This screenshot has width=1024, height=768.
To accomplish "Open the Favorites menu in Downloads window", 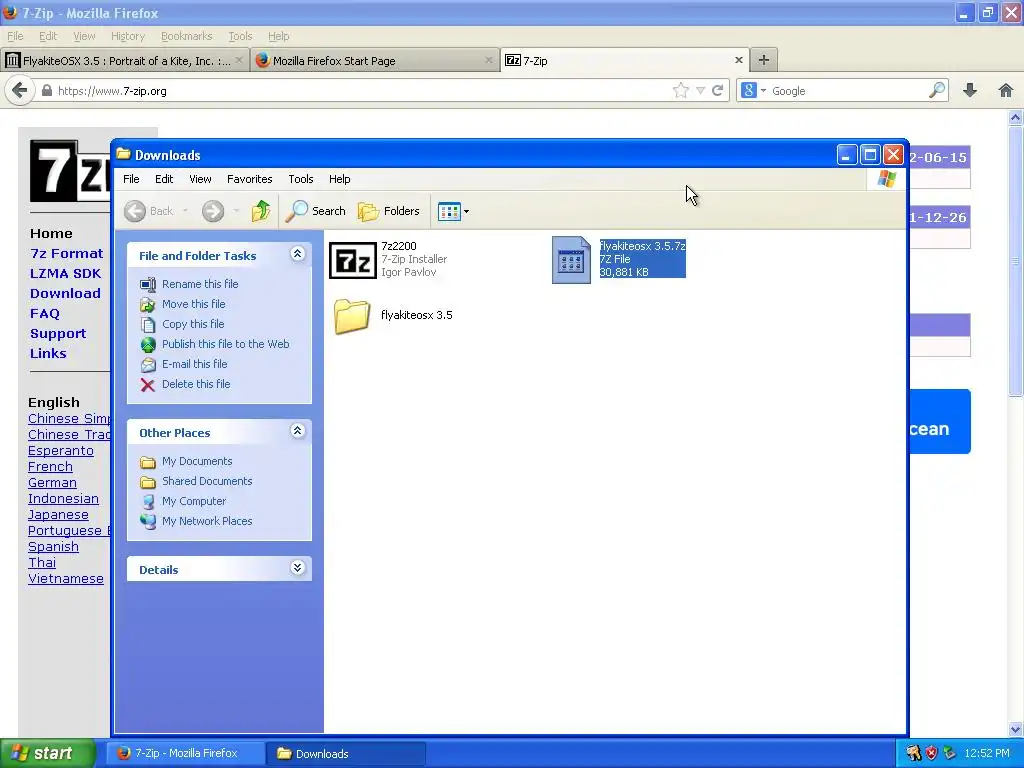I will [x=249, y=179].
